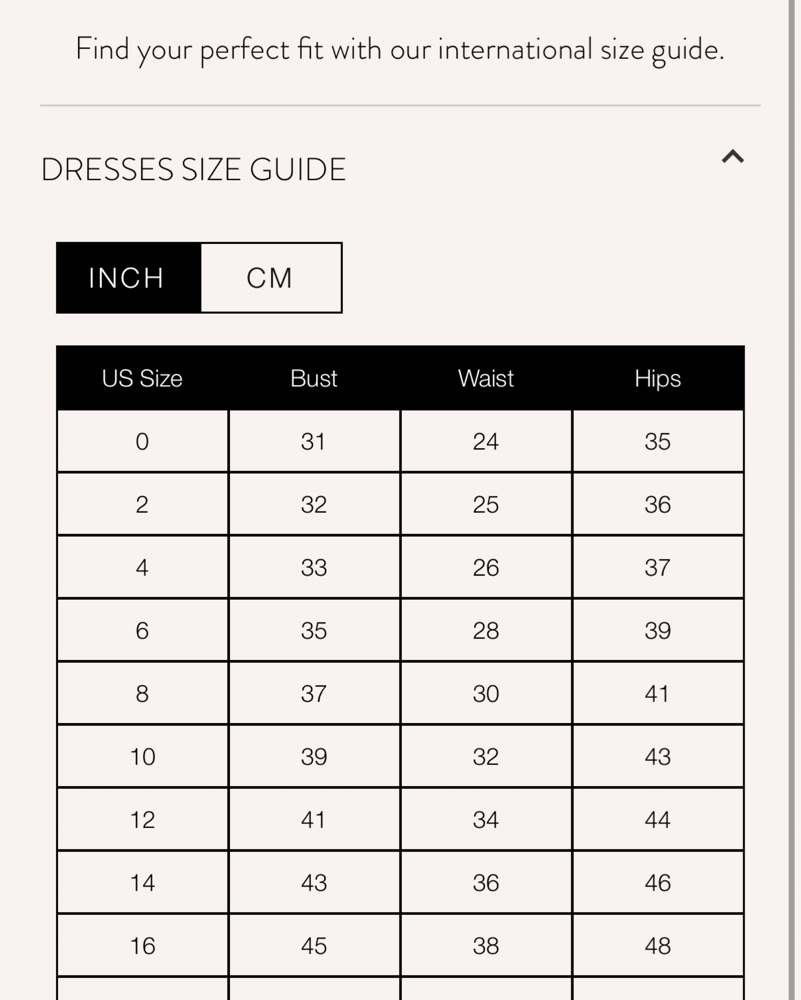Image resolution: width=801 pixels, height=1000 pixels.
Task: Select the US size 12 cell
Action: [142, 820]
